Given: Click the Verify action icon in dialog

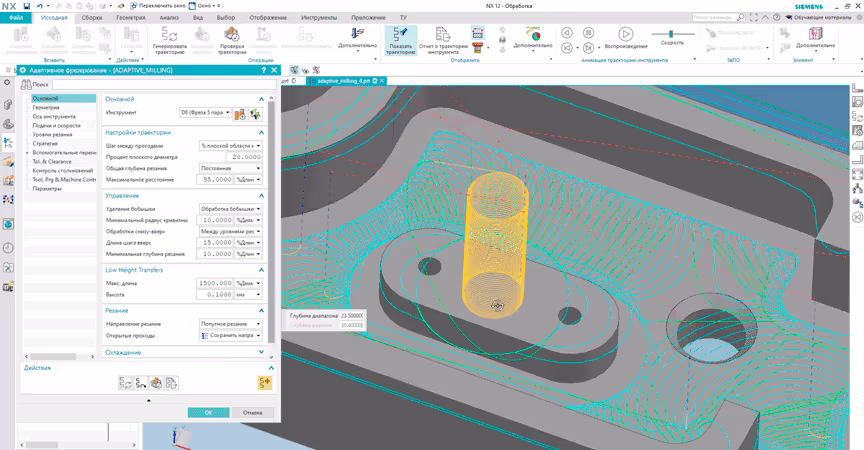Looking at the screenshot, I should coord(156,383).
